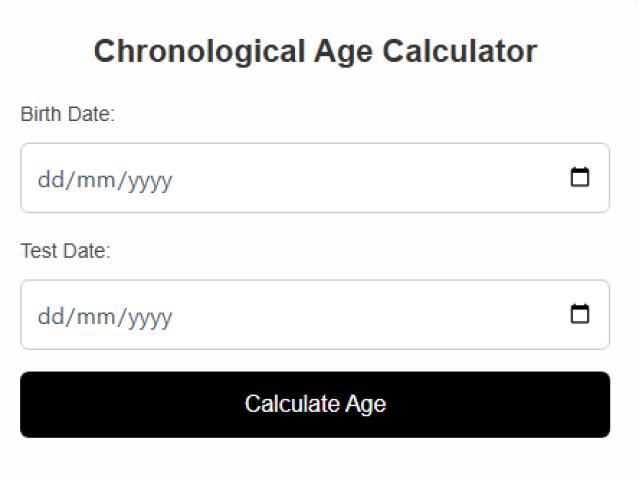The height and width of the screenshot is (480, 638).
Task: Open the Birth Date calendar picker icon
Action: [x=579, y=178]
